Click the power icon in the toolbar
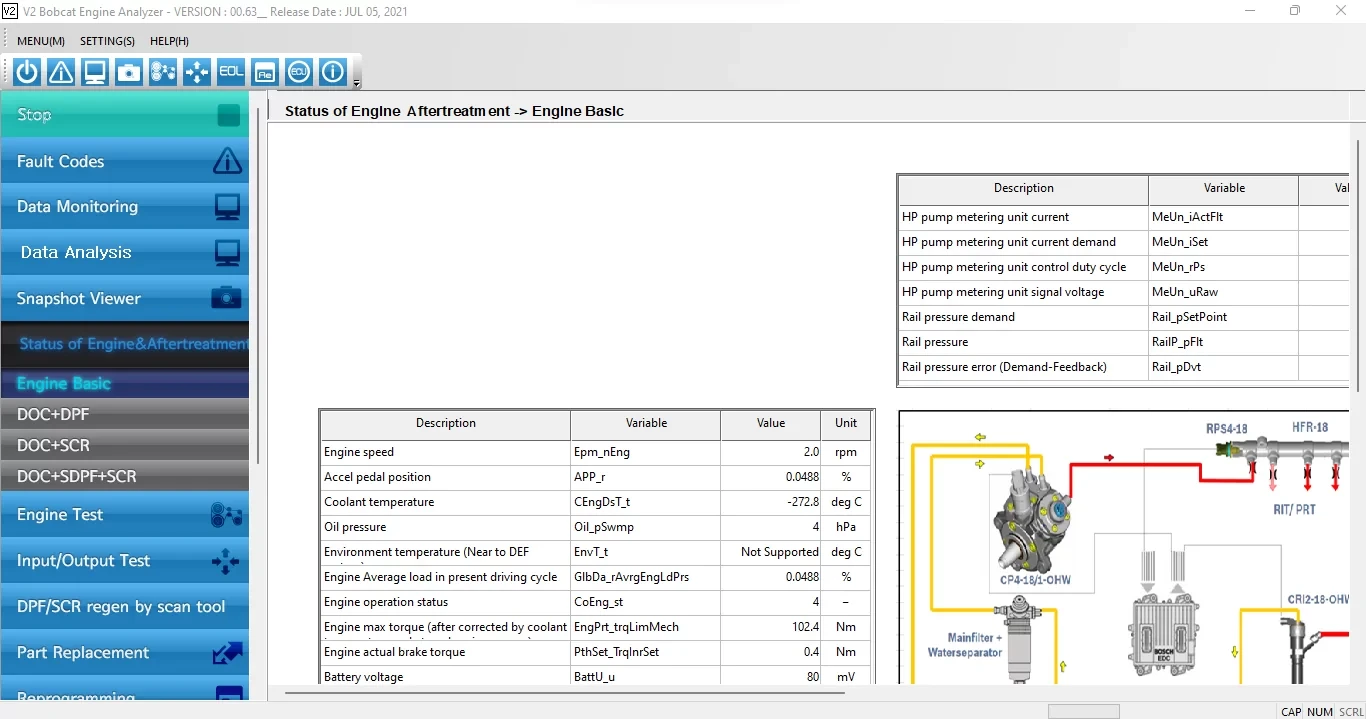The image size is (1366, 719). pyautogui.click(x=27, y=72)
